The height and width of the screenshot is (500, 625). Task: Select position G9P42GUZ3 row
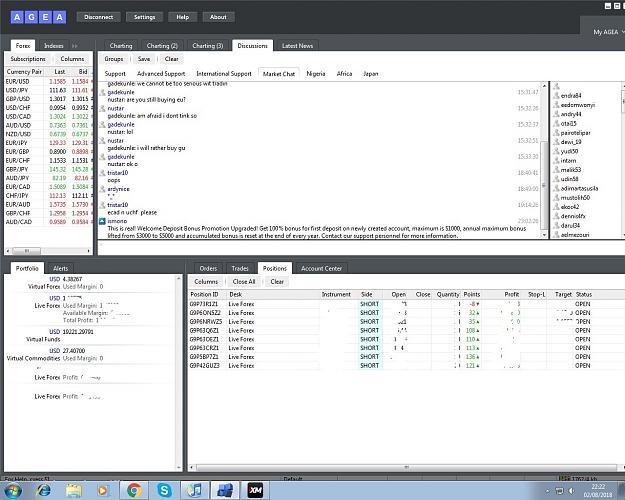tap(406, 366)
